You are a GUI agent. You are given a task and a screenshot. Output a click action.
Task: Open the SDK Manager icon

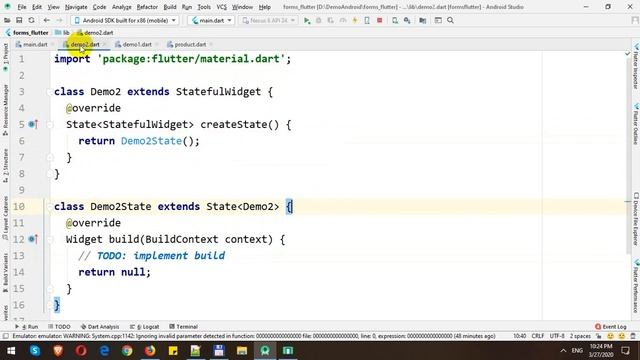407,20
